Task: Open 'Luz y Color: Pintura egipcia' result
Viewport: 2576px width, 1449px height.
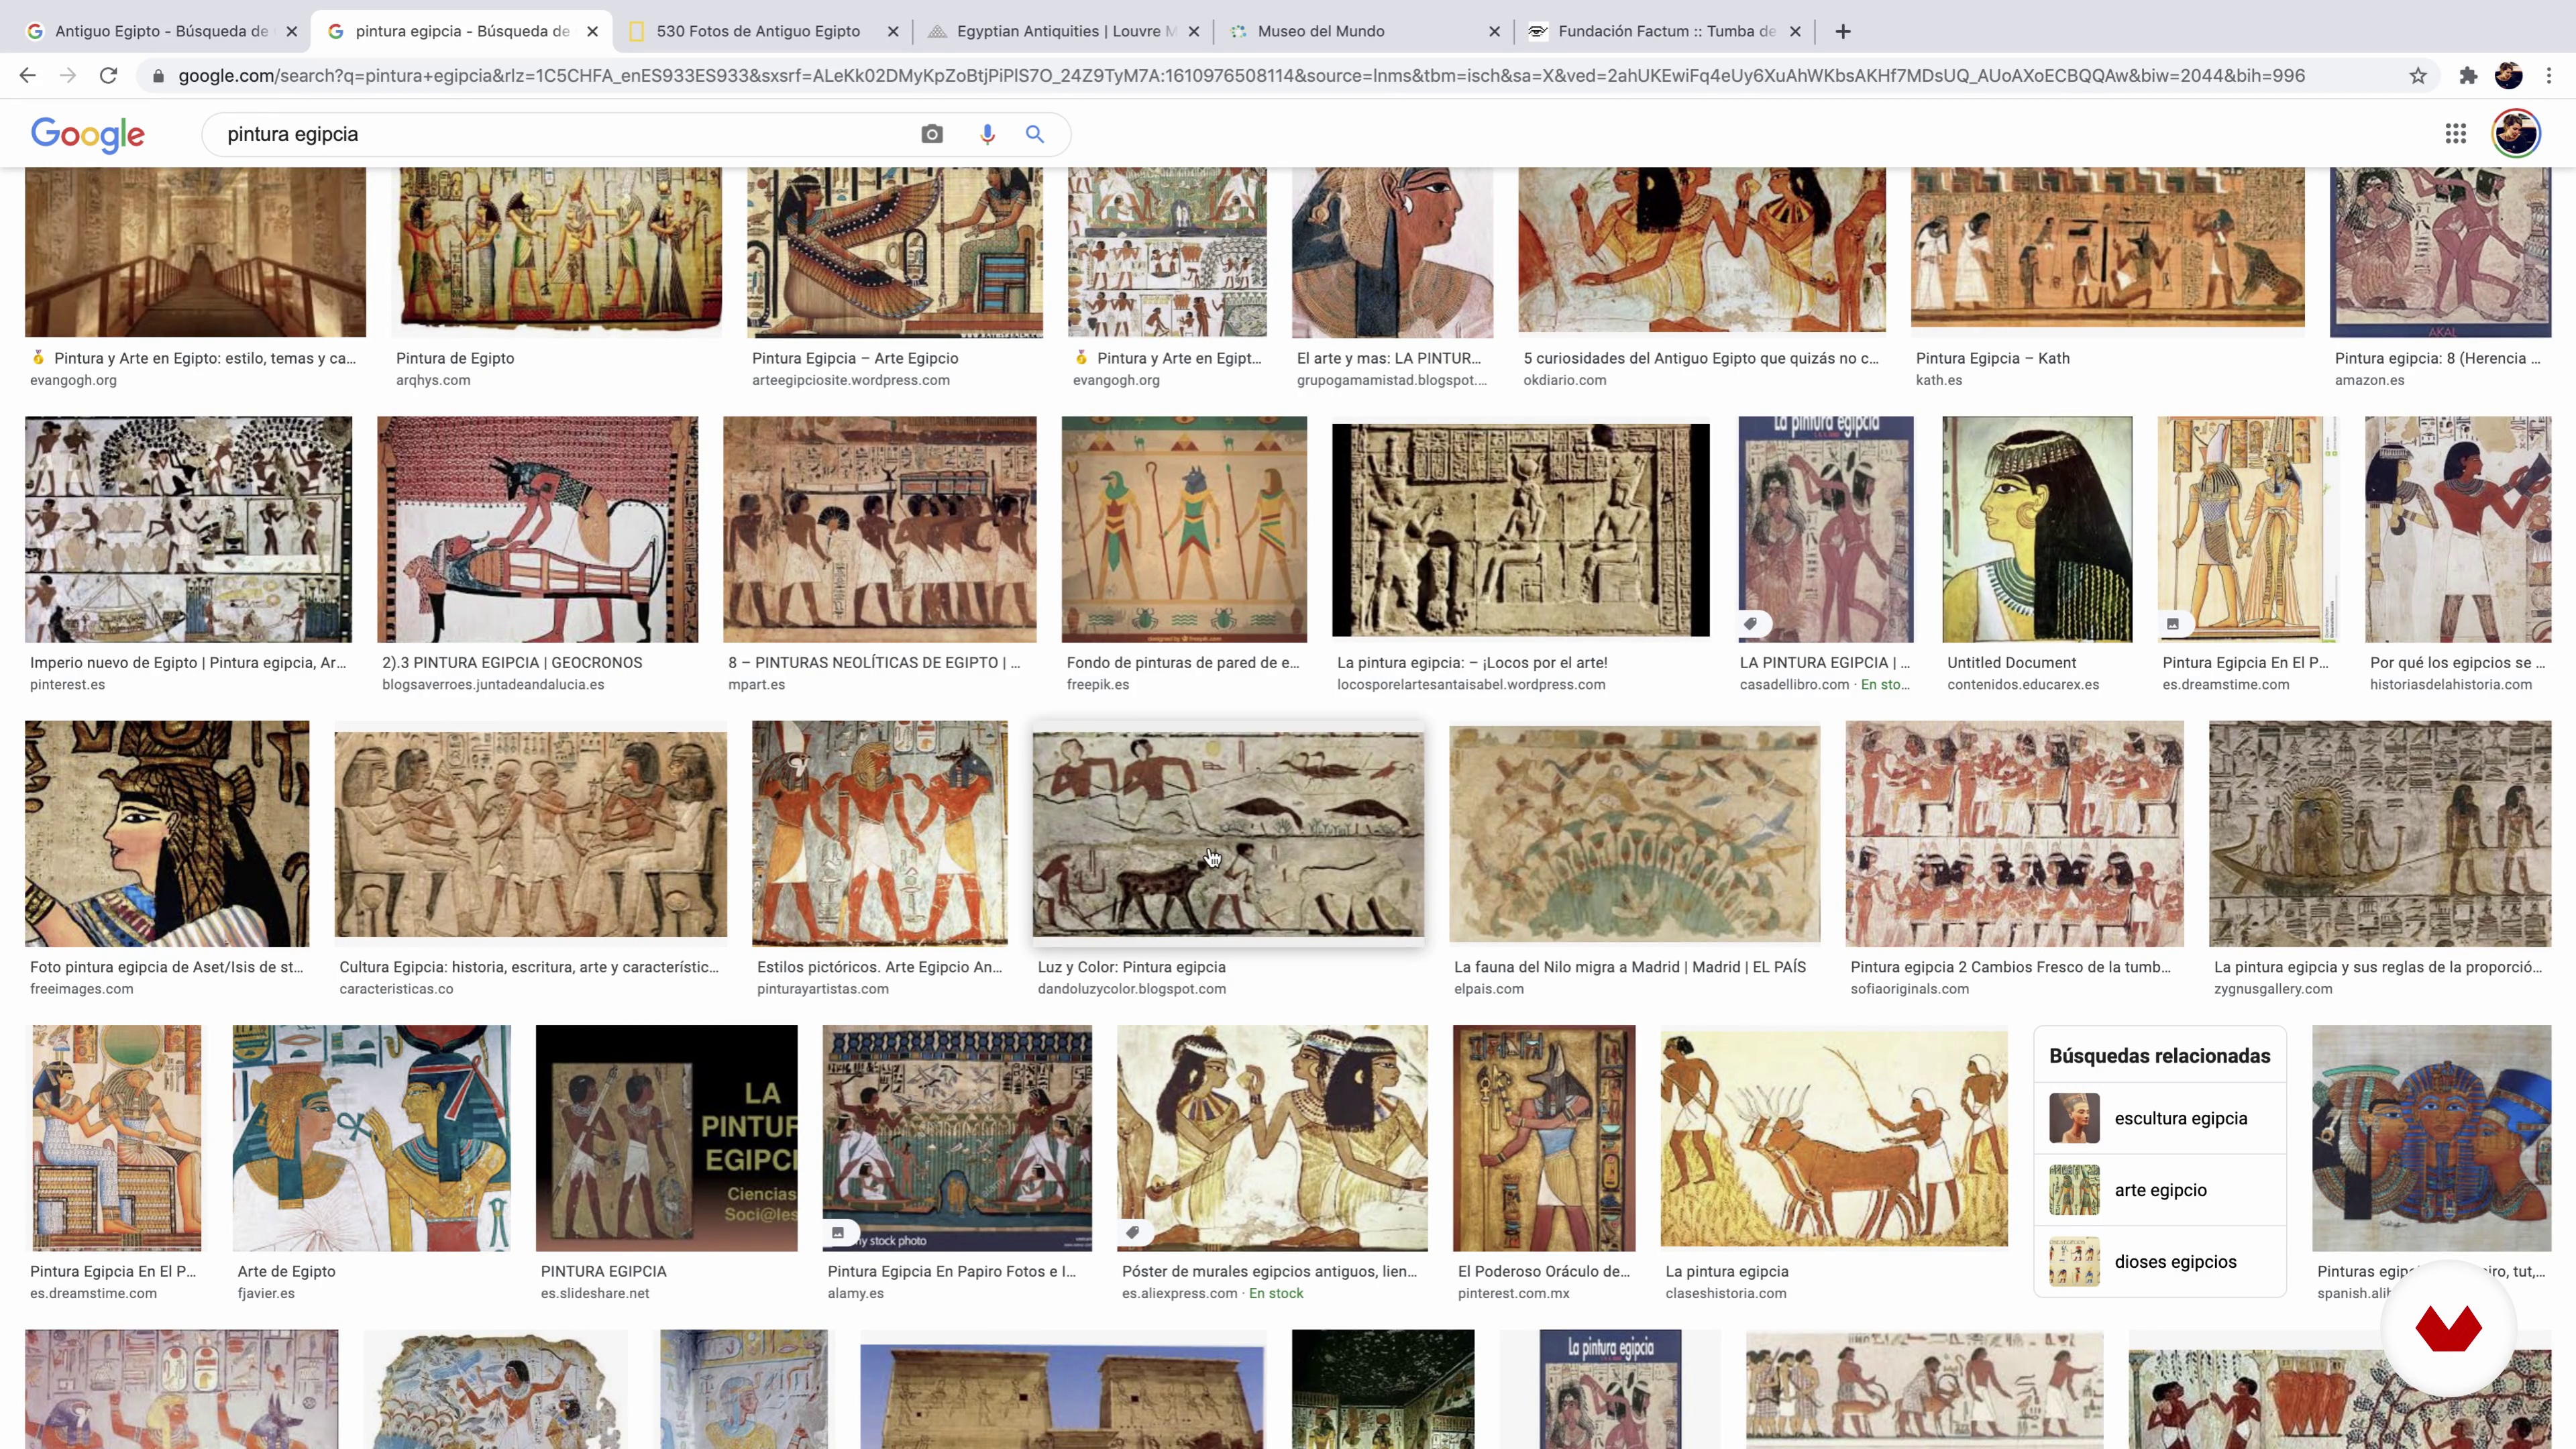Action: point(1131,967)
